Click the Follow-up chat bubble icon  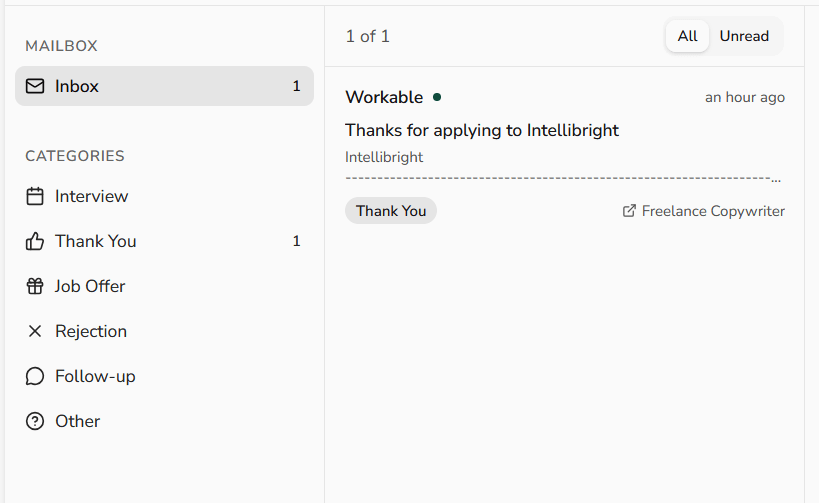35,376
